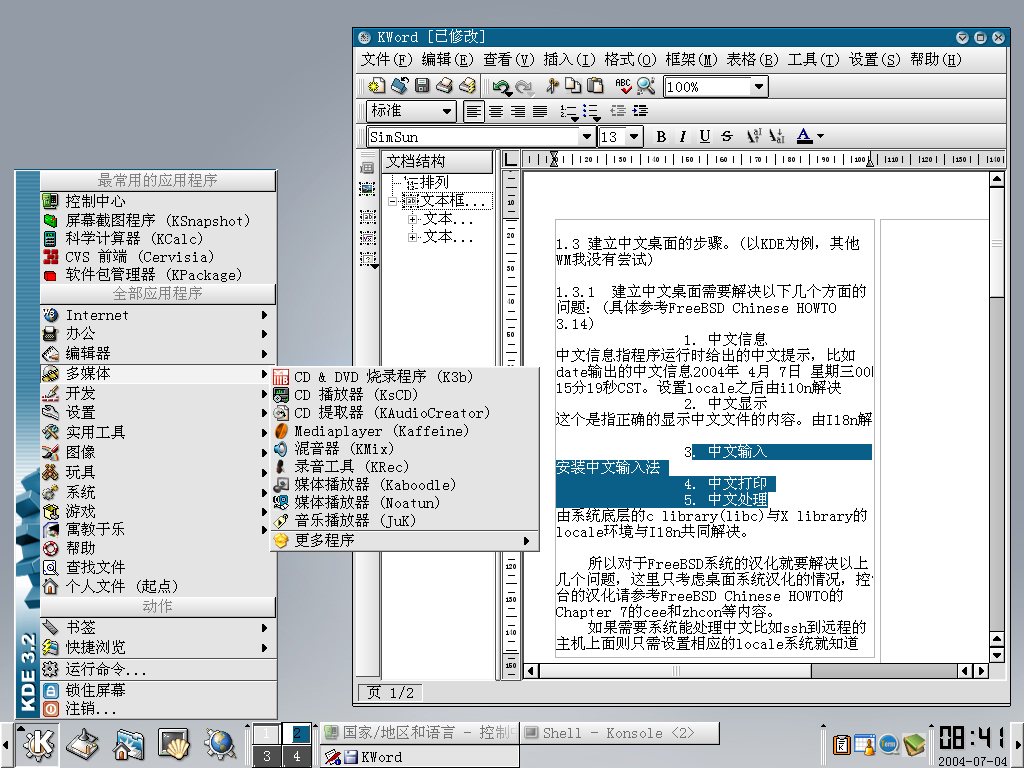This screenshot has height=768, width=1024.
Task: Open the font color dropdown arrow
Action: tap(820, 136)
